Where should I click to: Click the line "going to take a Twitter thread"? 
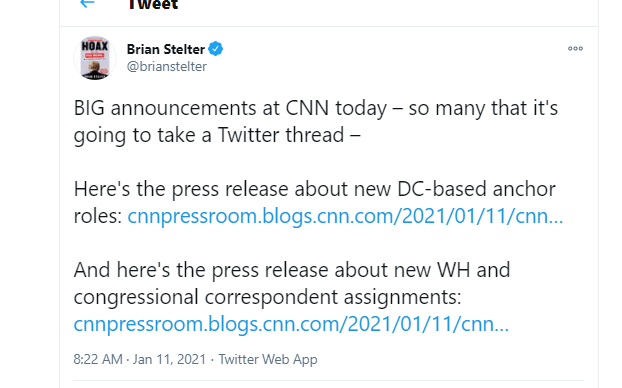click(217, 135)
